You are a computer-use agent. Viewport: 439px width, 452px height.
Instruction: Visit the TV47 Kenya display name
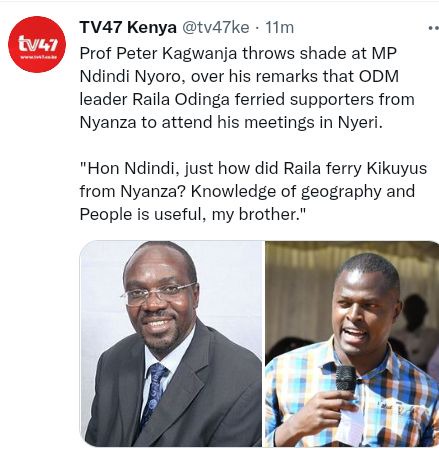[x=128, y=27]
